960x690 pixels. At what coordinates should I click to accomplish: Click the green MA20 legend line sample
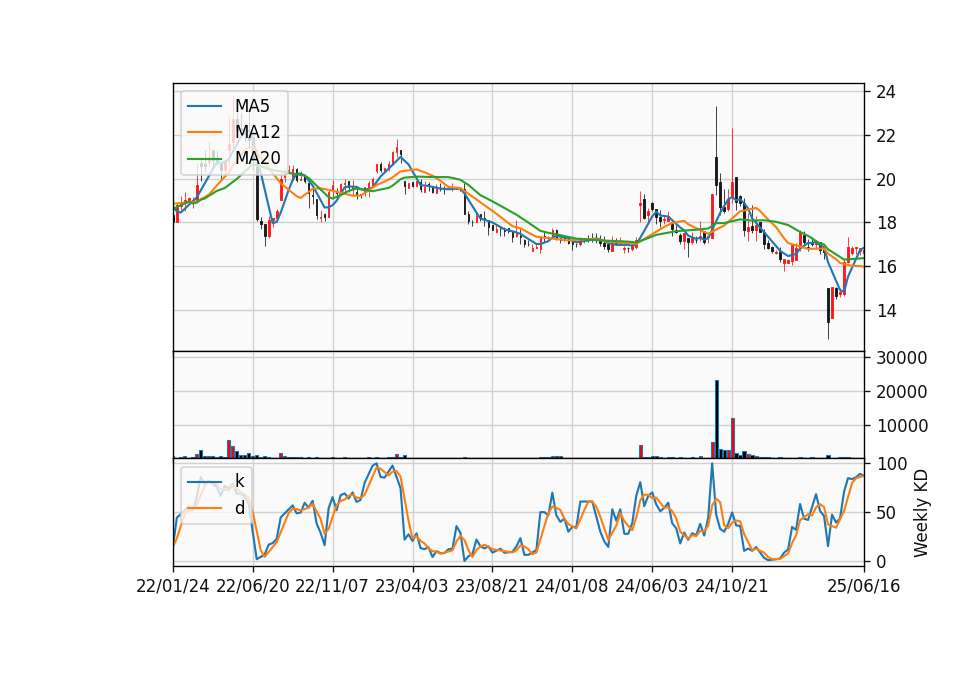point(204,159)
